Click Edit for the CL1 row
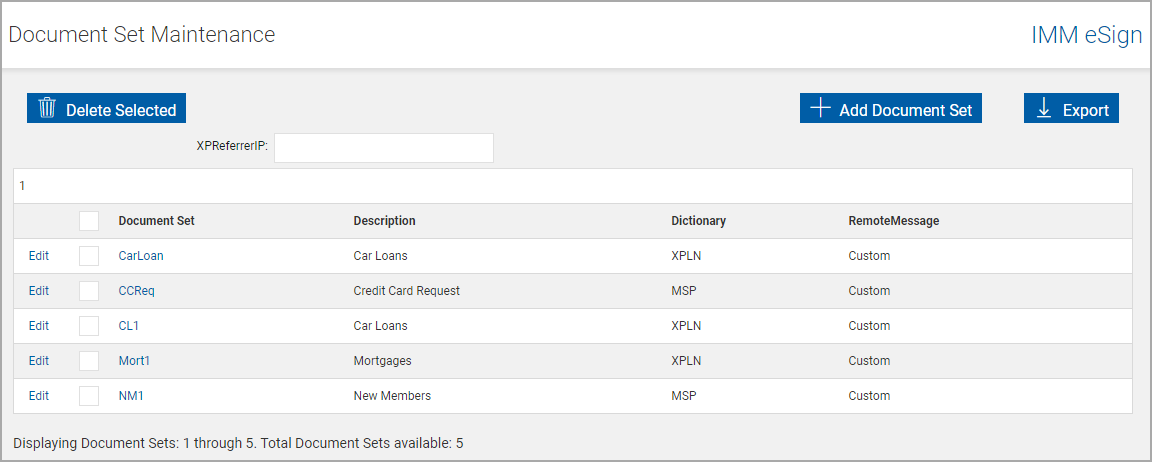 [x=39, y=326]
